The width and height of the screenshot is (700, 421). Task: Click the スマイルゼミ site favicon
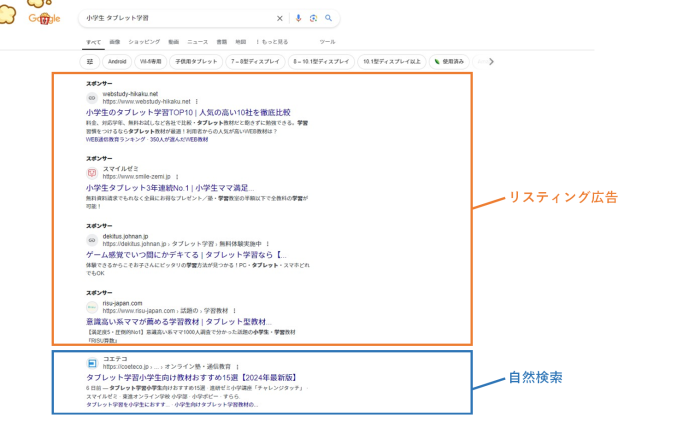92,173
